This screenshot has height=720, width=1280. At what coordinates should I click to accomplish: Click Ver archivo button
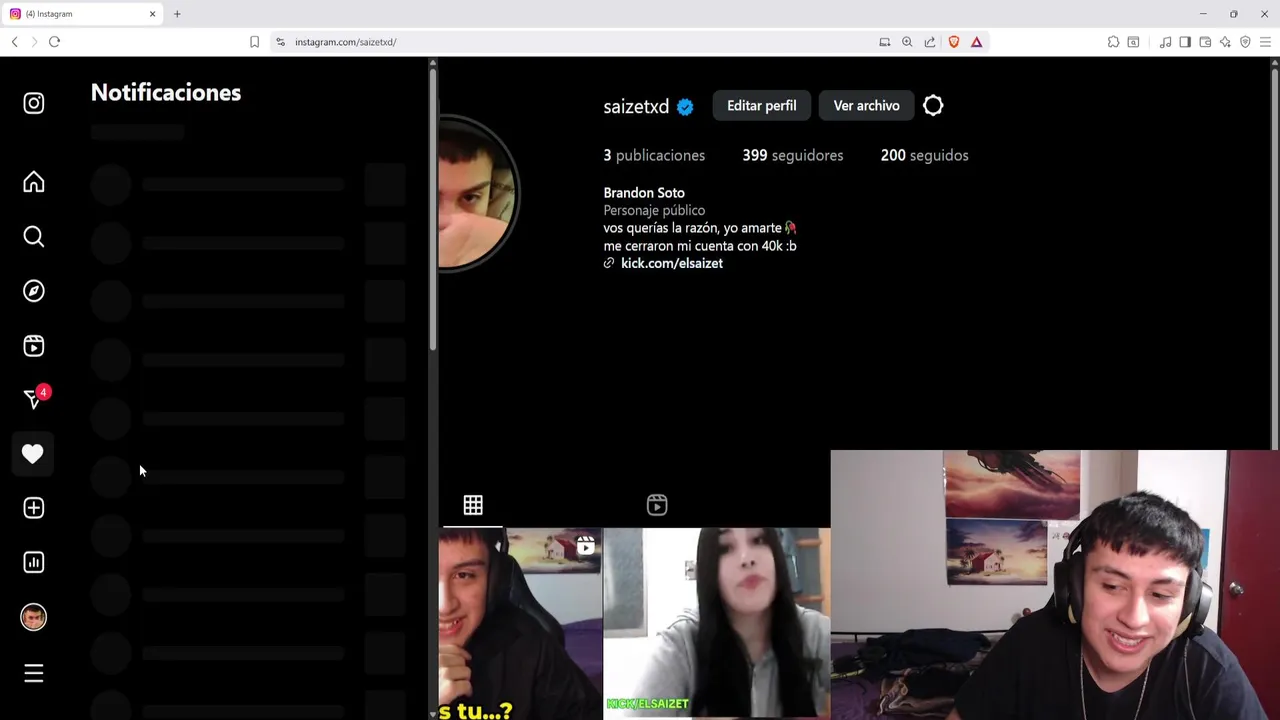[x=866, y=105]
